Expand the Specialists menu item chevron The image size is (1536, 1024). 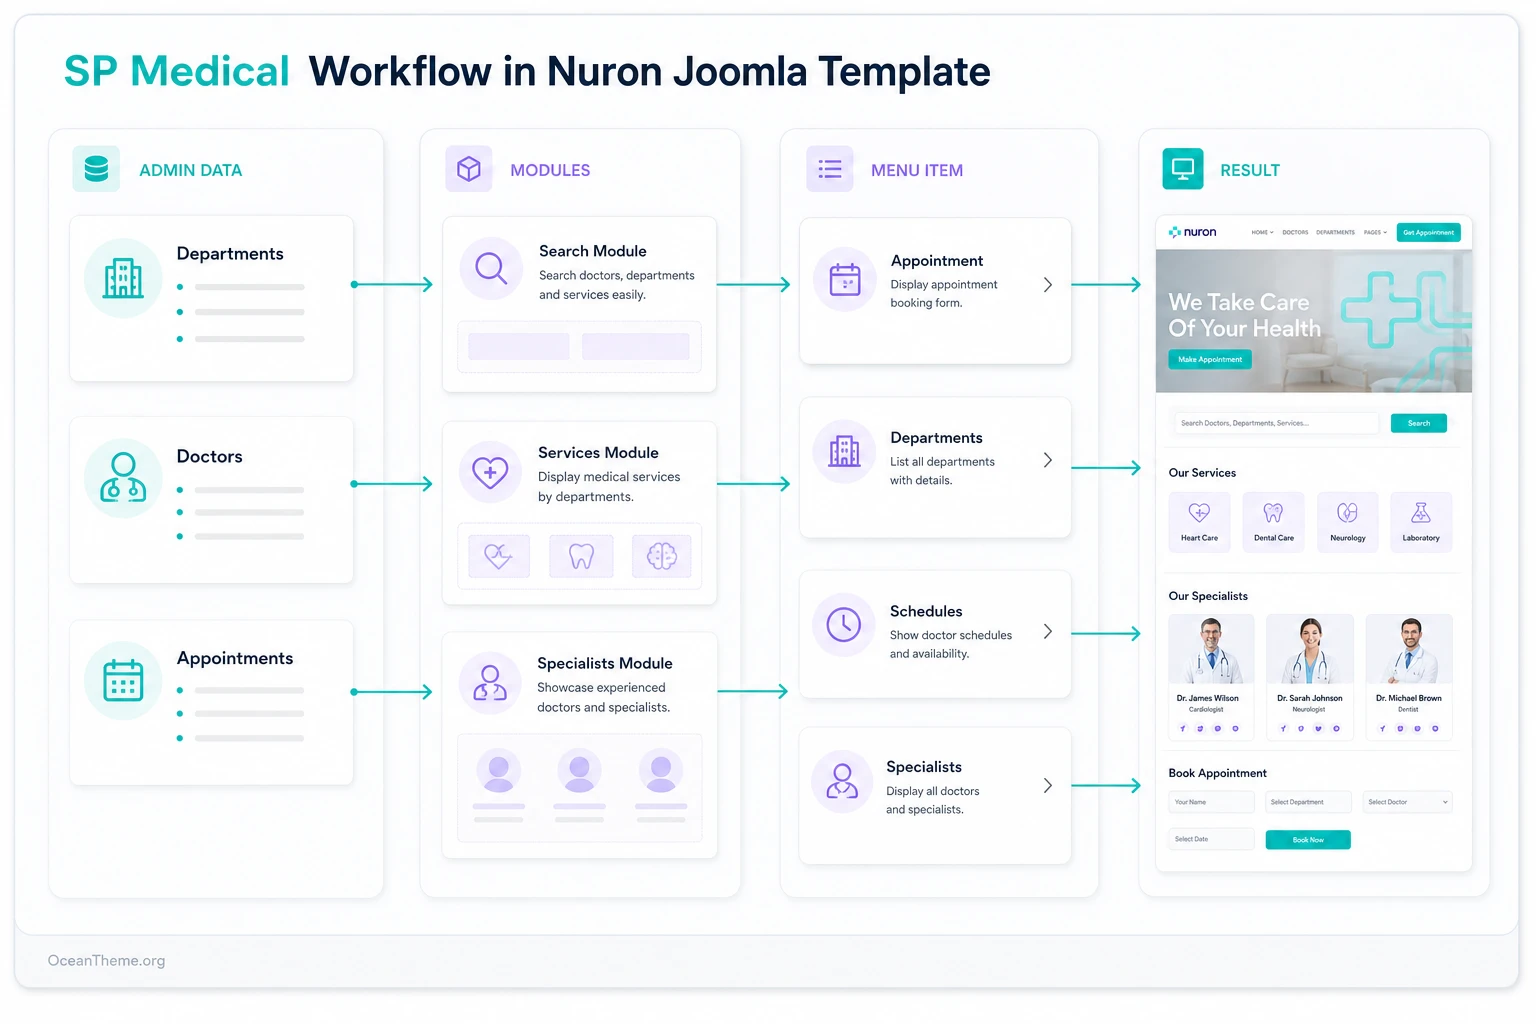[x=1048, y=786]
